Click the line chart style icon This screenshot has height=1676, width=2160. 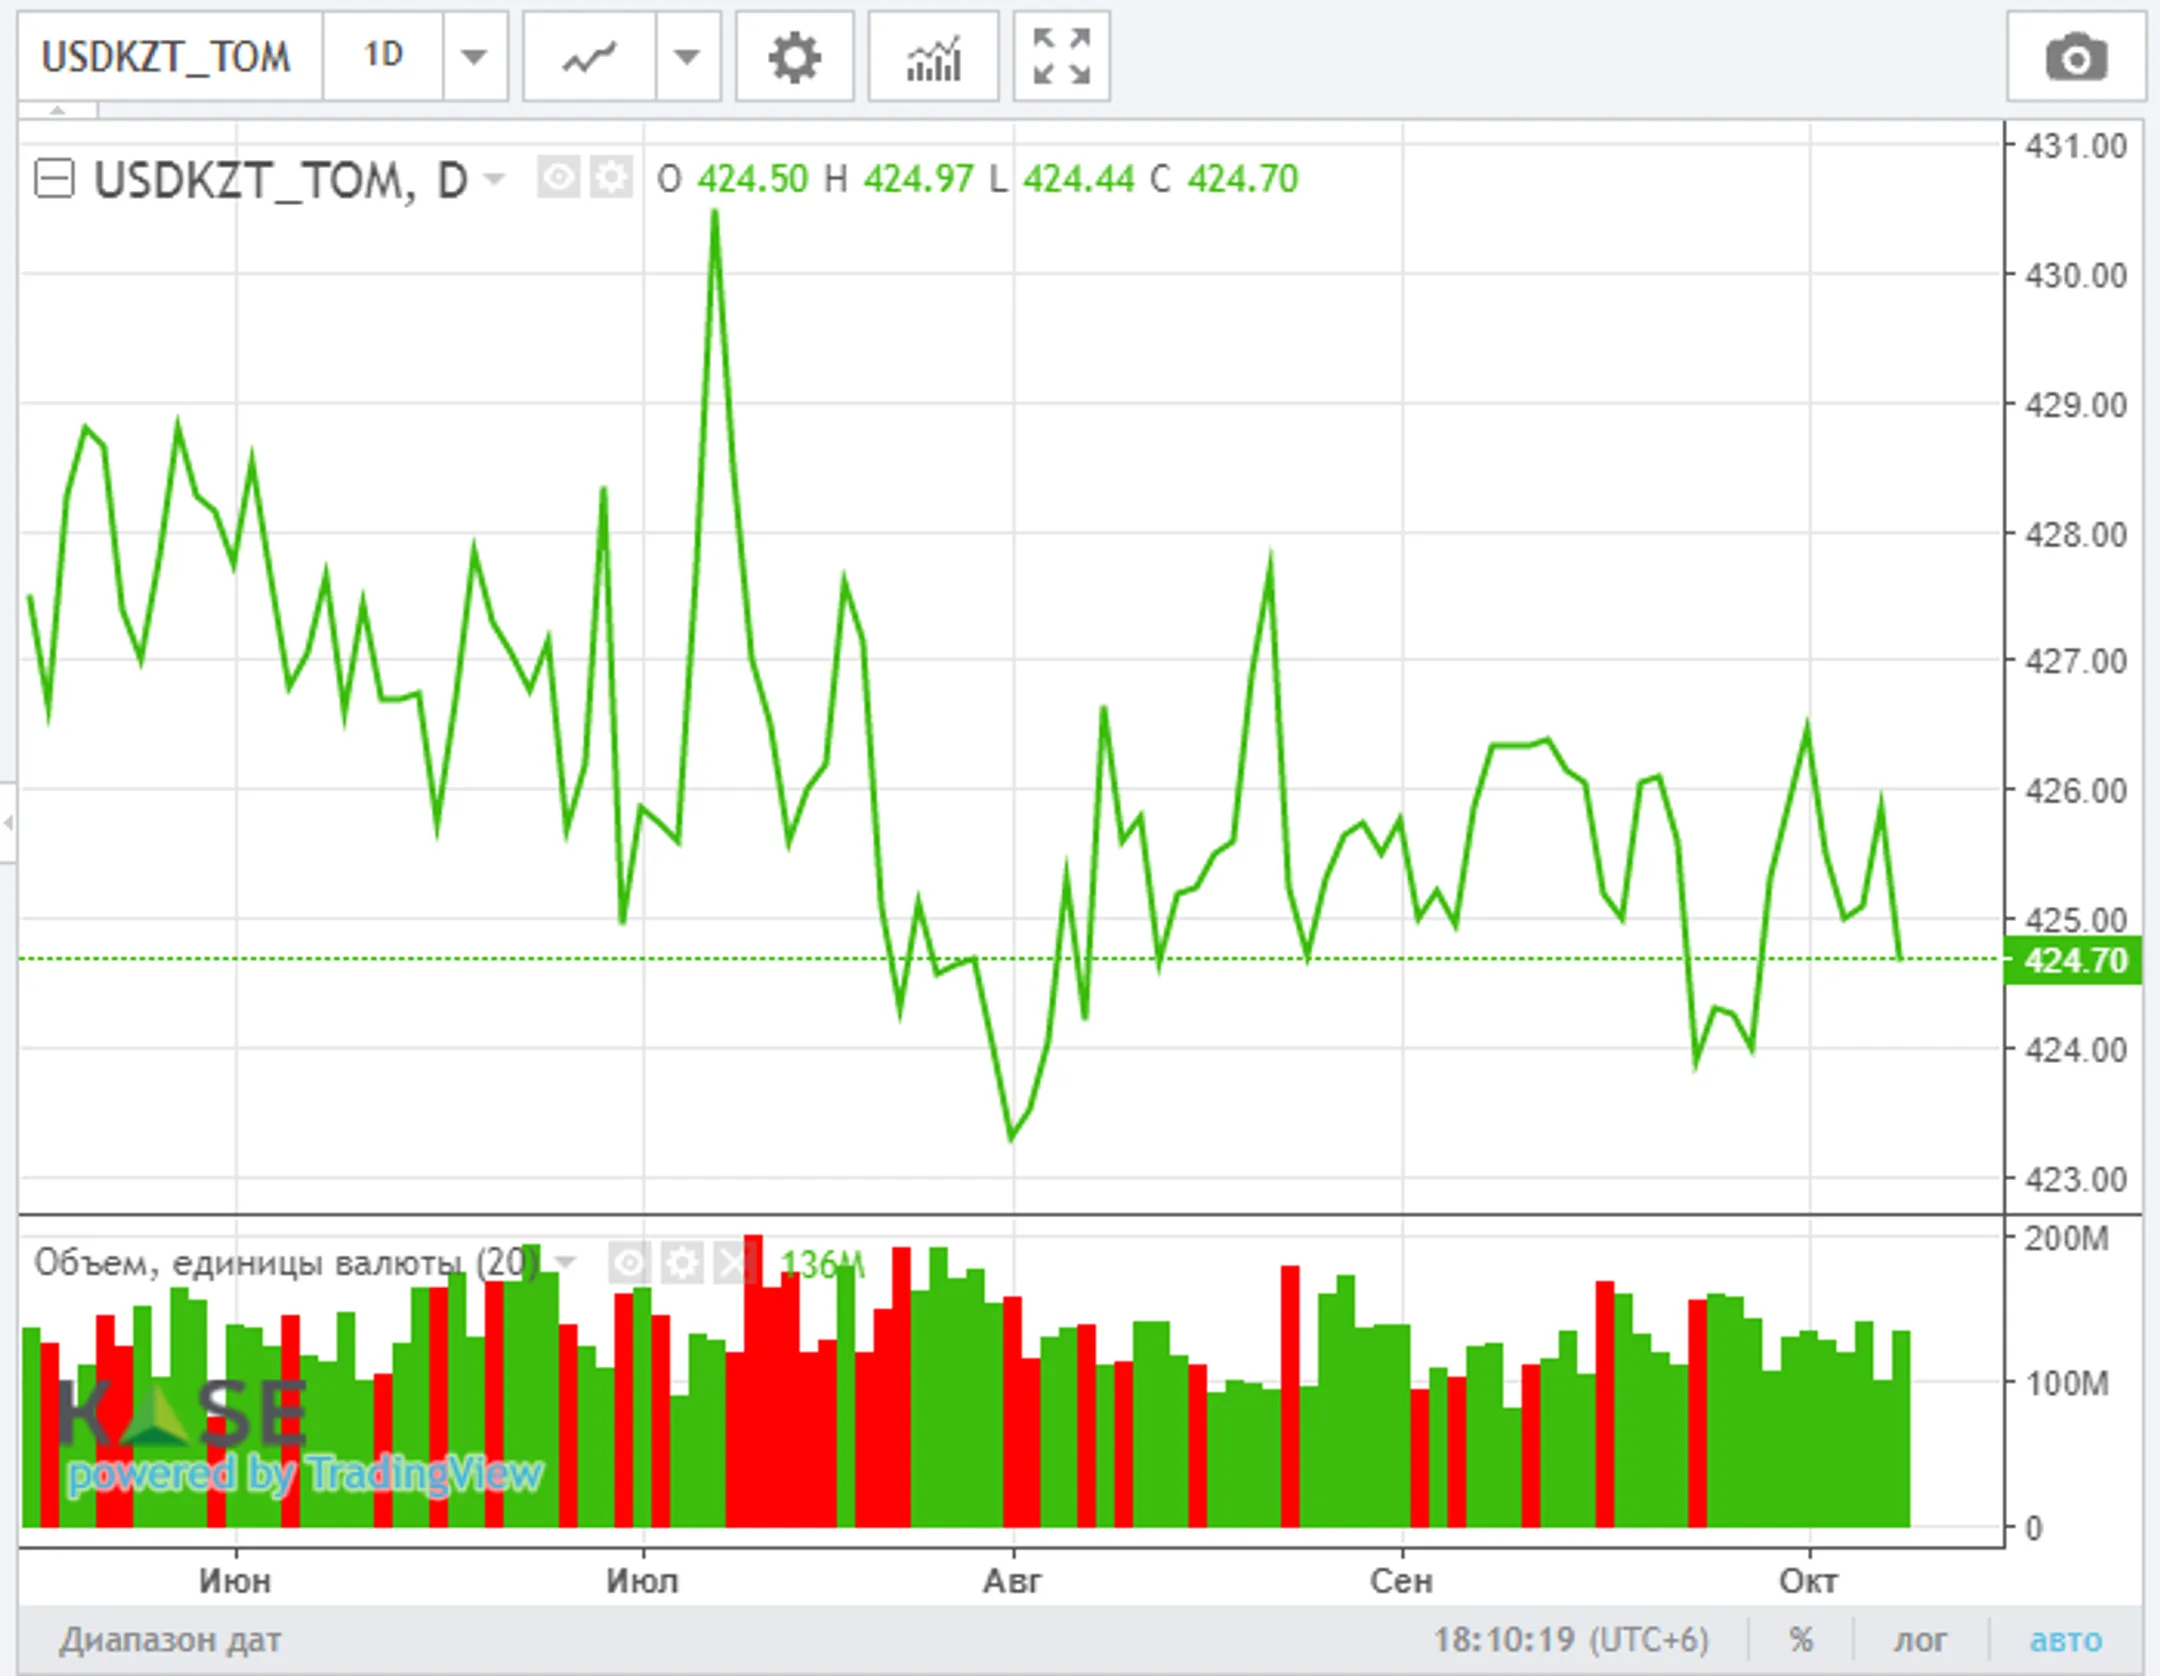coord(589,56)
